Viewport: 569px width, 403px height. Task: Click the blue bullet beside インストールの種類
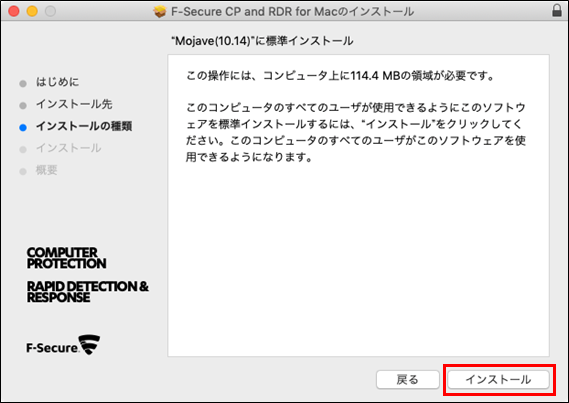tap(23, 127)
